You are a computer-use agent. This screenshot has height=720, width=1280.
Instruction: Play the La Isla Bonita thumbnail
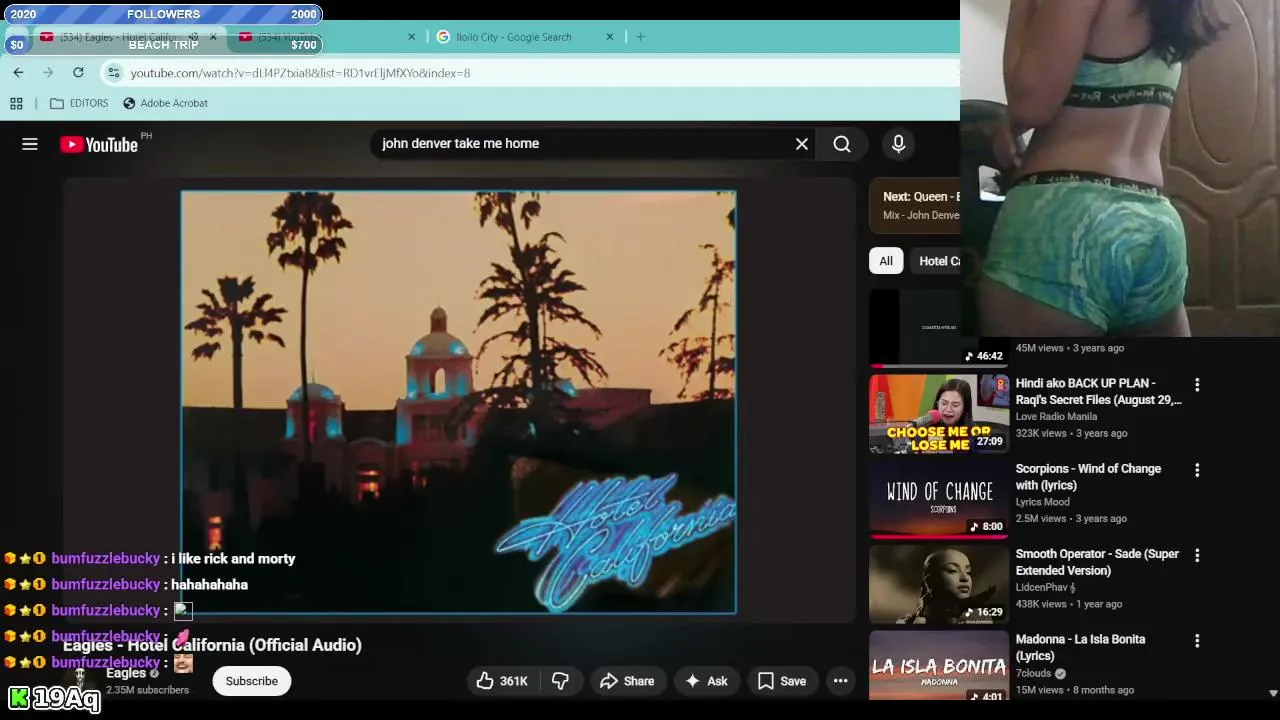tap(939, 665)
